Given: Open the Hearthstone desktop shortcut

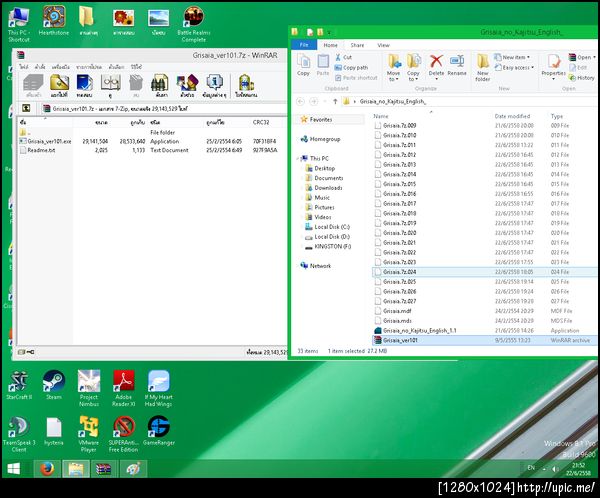Looking at the screenshot, I should coord(54,20).
